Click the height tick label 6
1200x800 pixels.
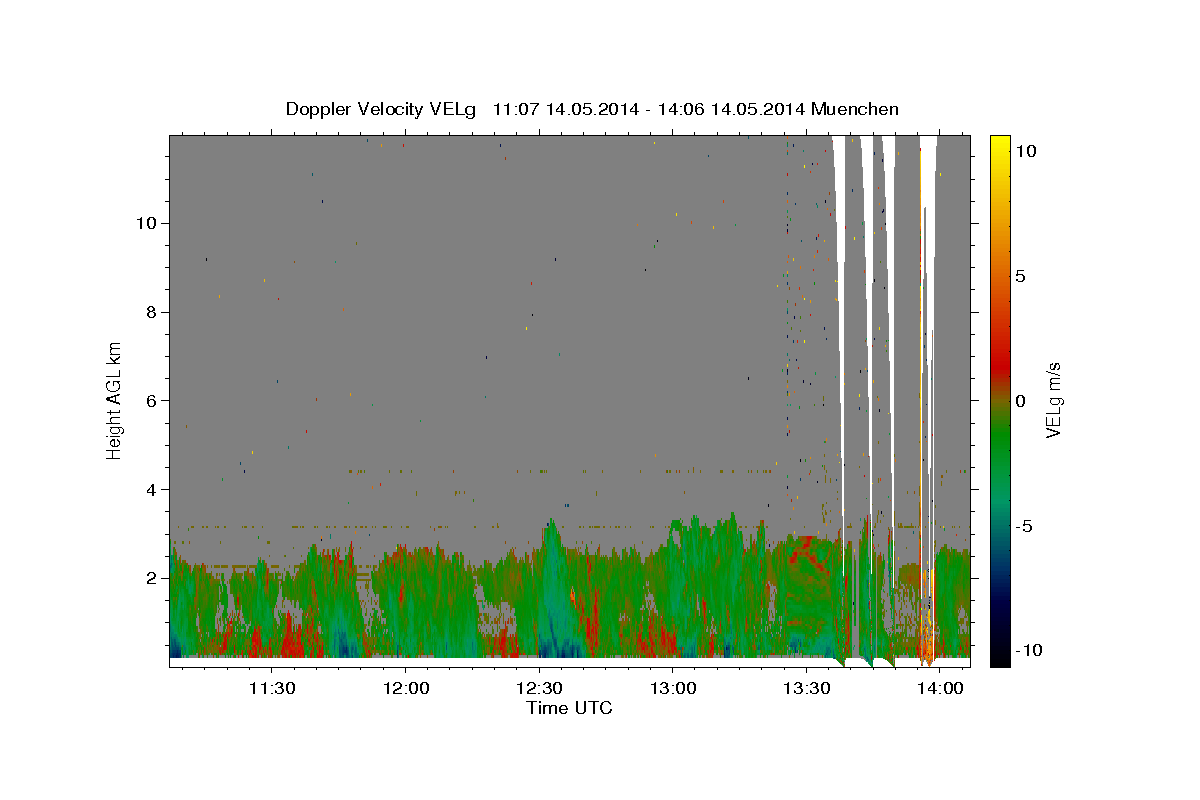(x=150, y=400)
